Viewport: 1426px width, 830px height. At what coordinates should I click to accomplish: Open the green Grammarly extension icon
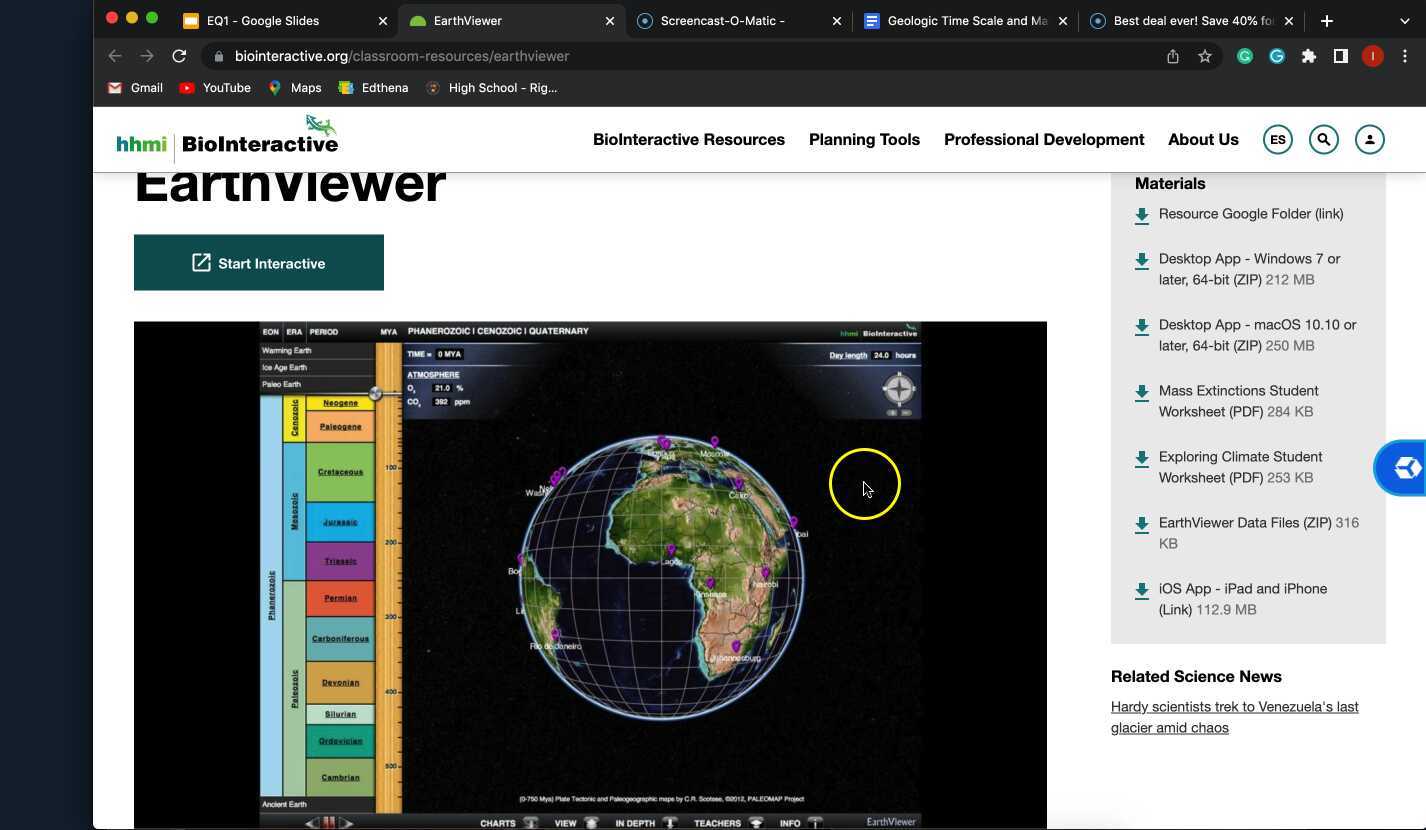point(1245,56)
